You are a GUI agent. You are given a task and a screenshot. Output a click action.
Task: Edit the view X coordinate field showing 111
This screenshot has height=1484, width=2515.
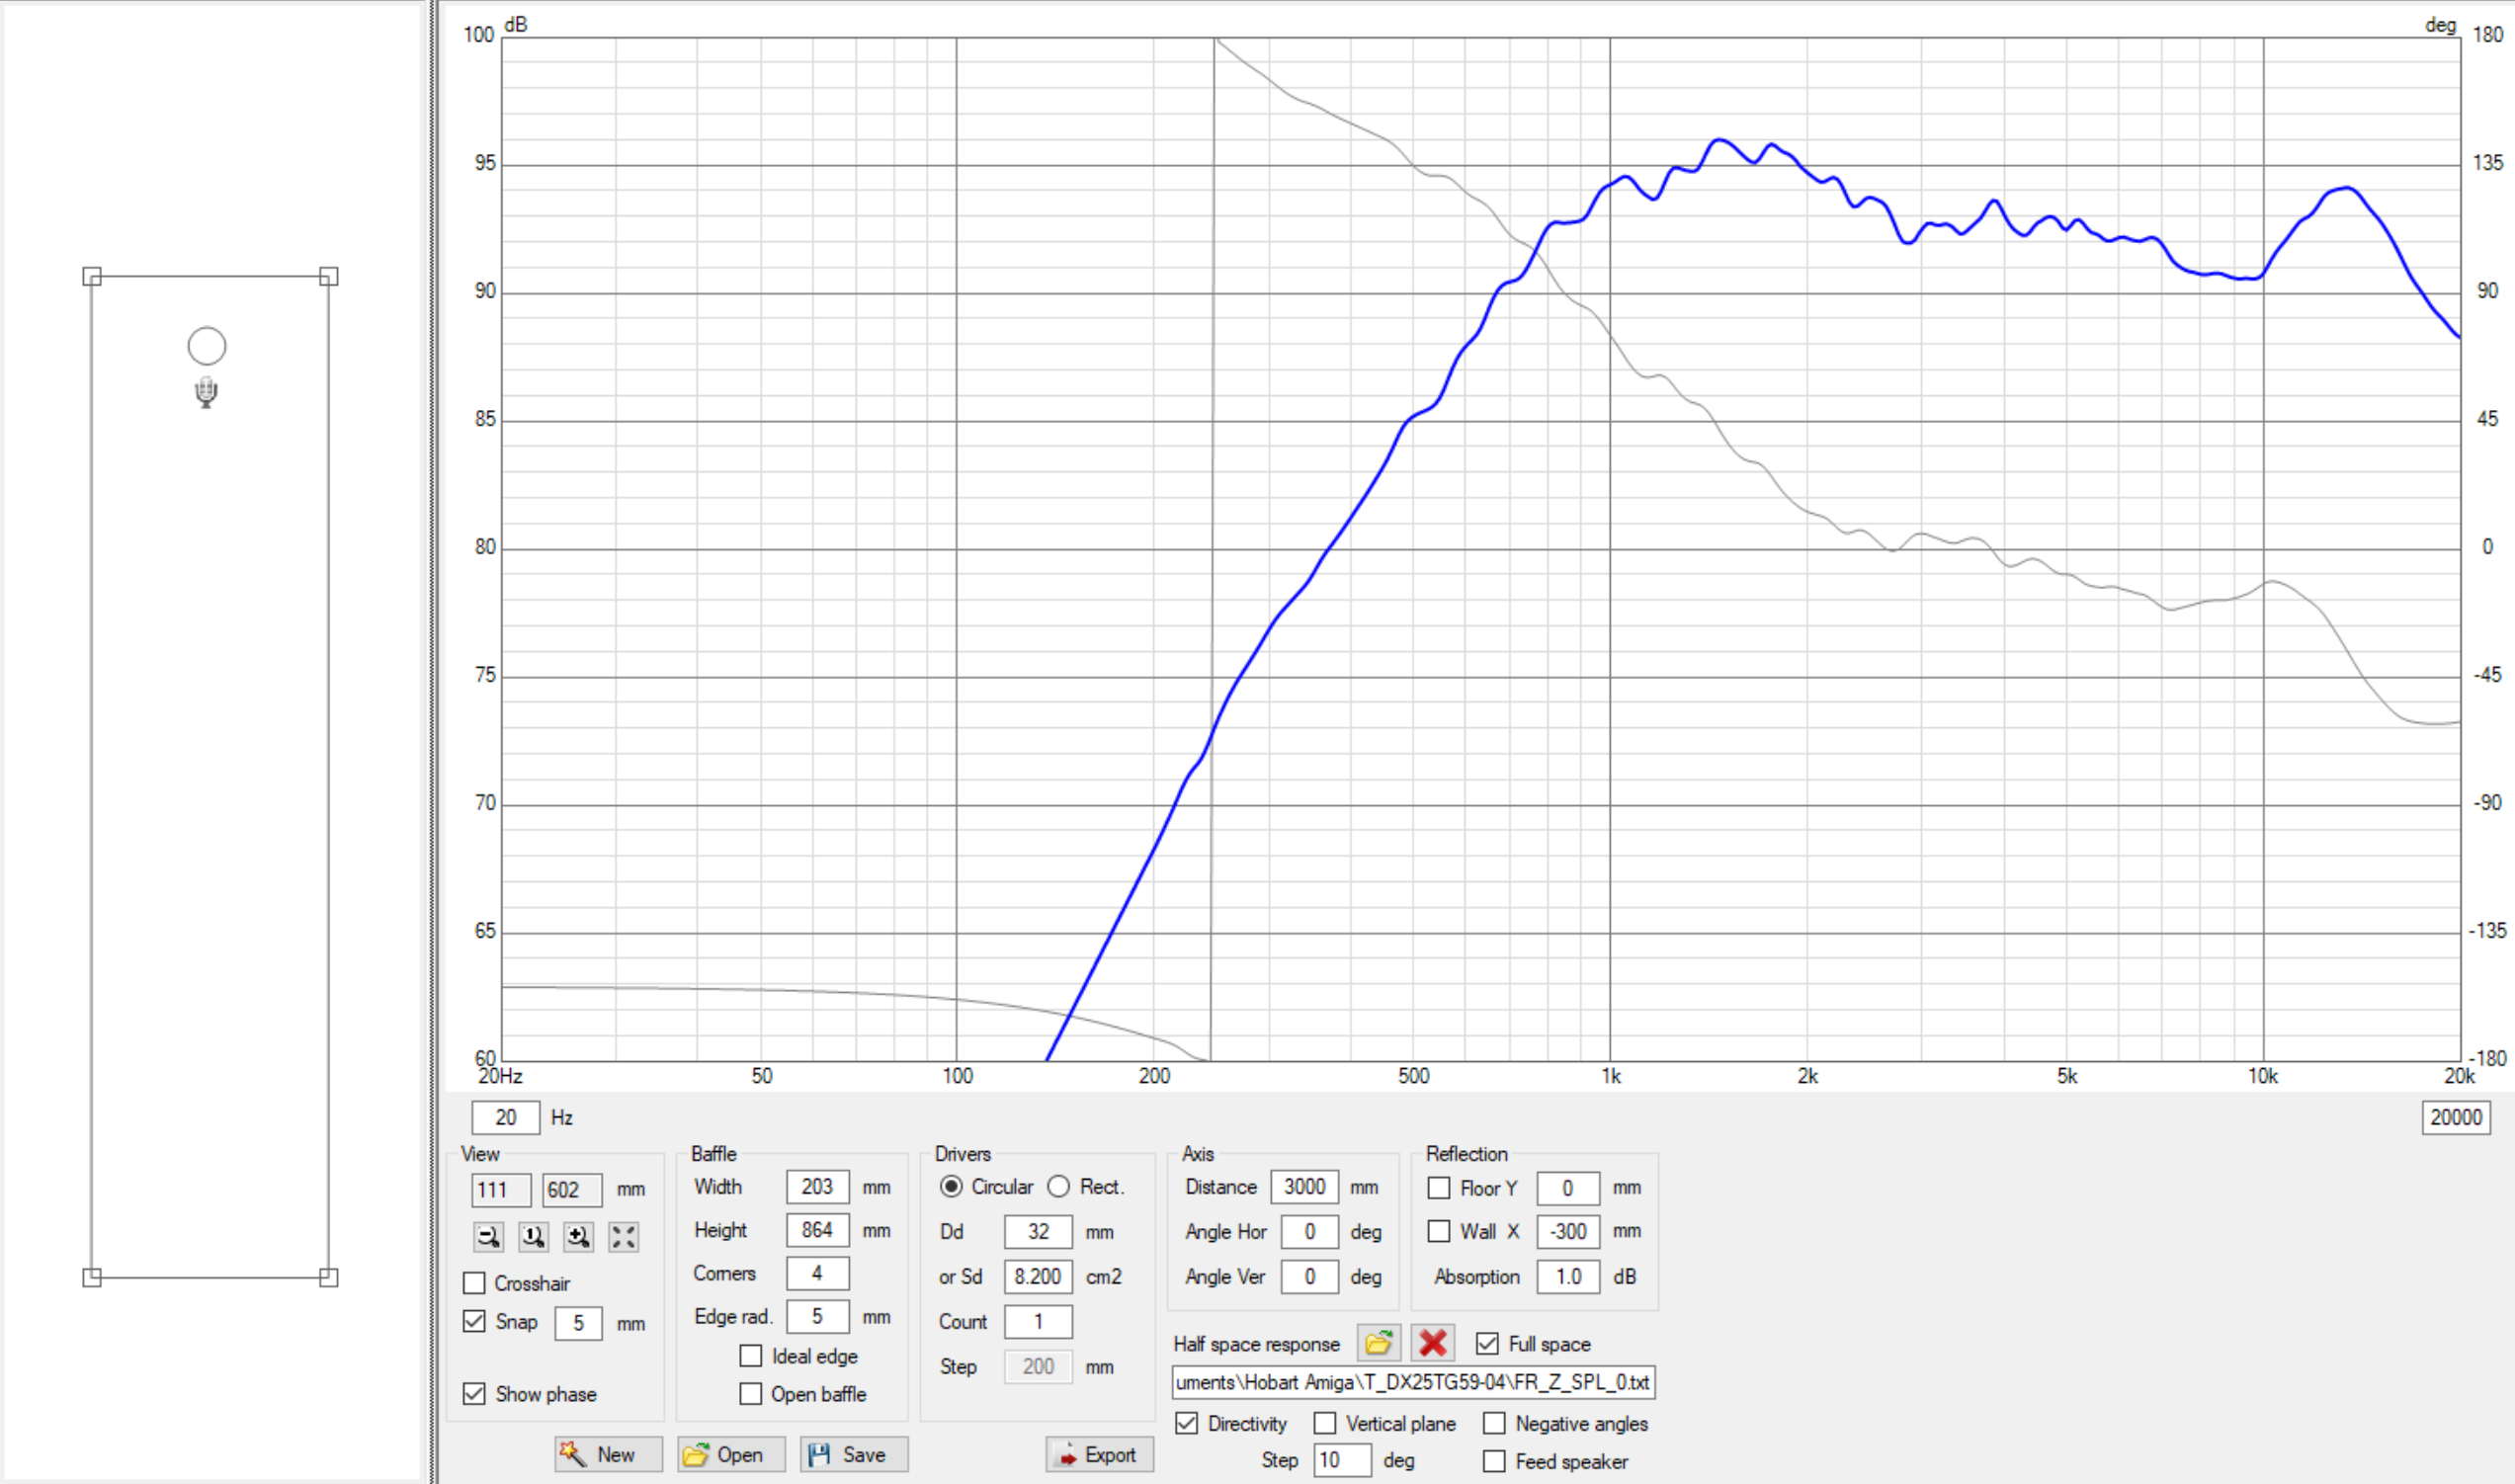[502, 1190]
